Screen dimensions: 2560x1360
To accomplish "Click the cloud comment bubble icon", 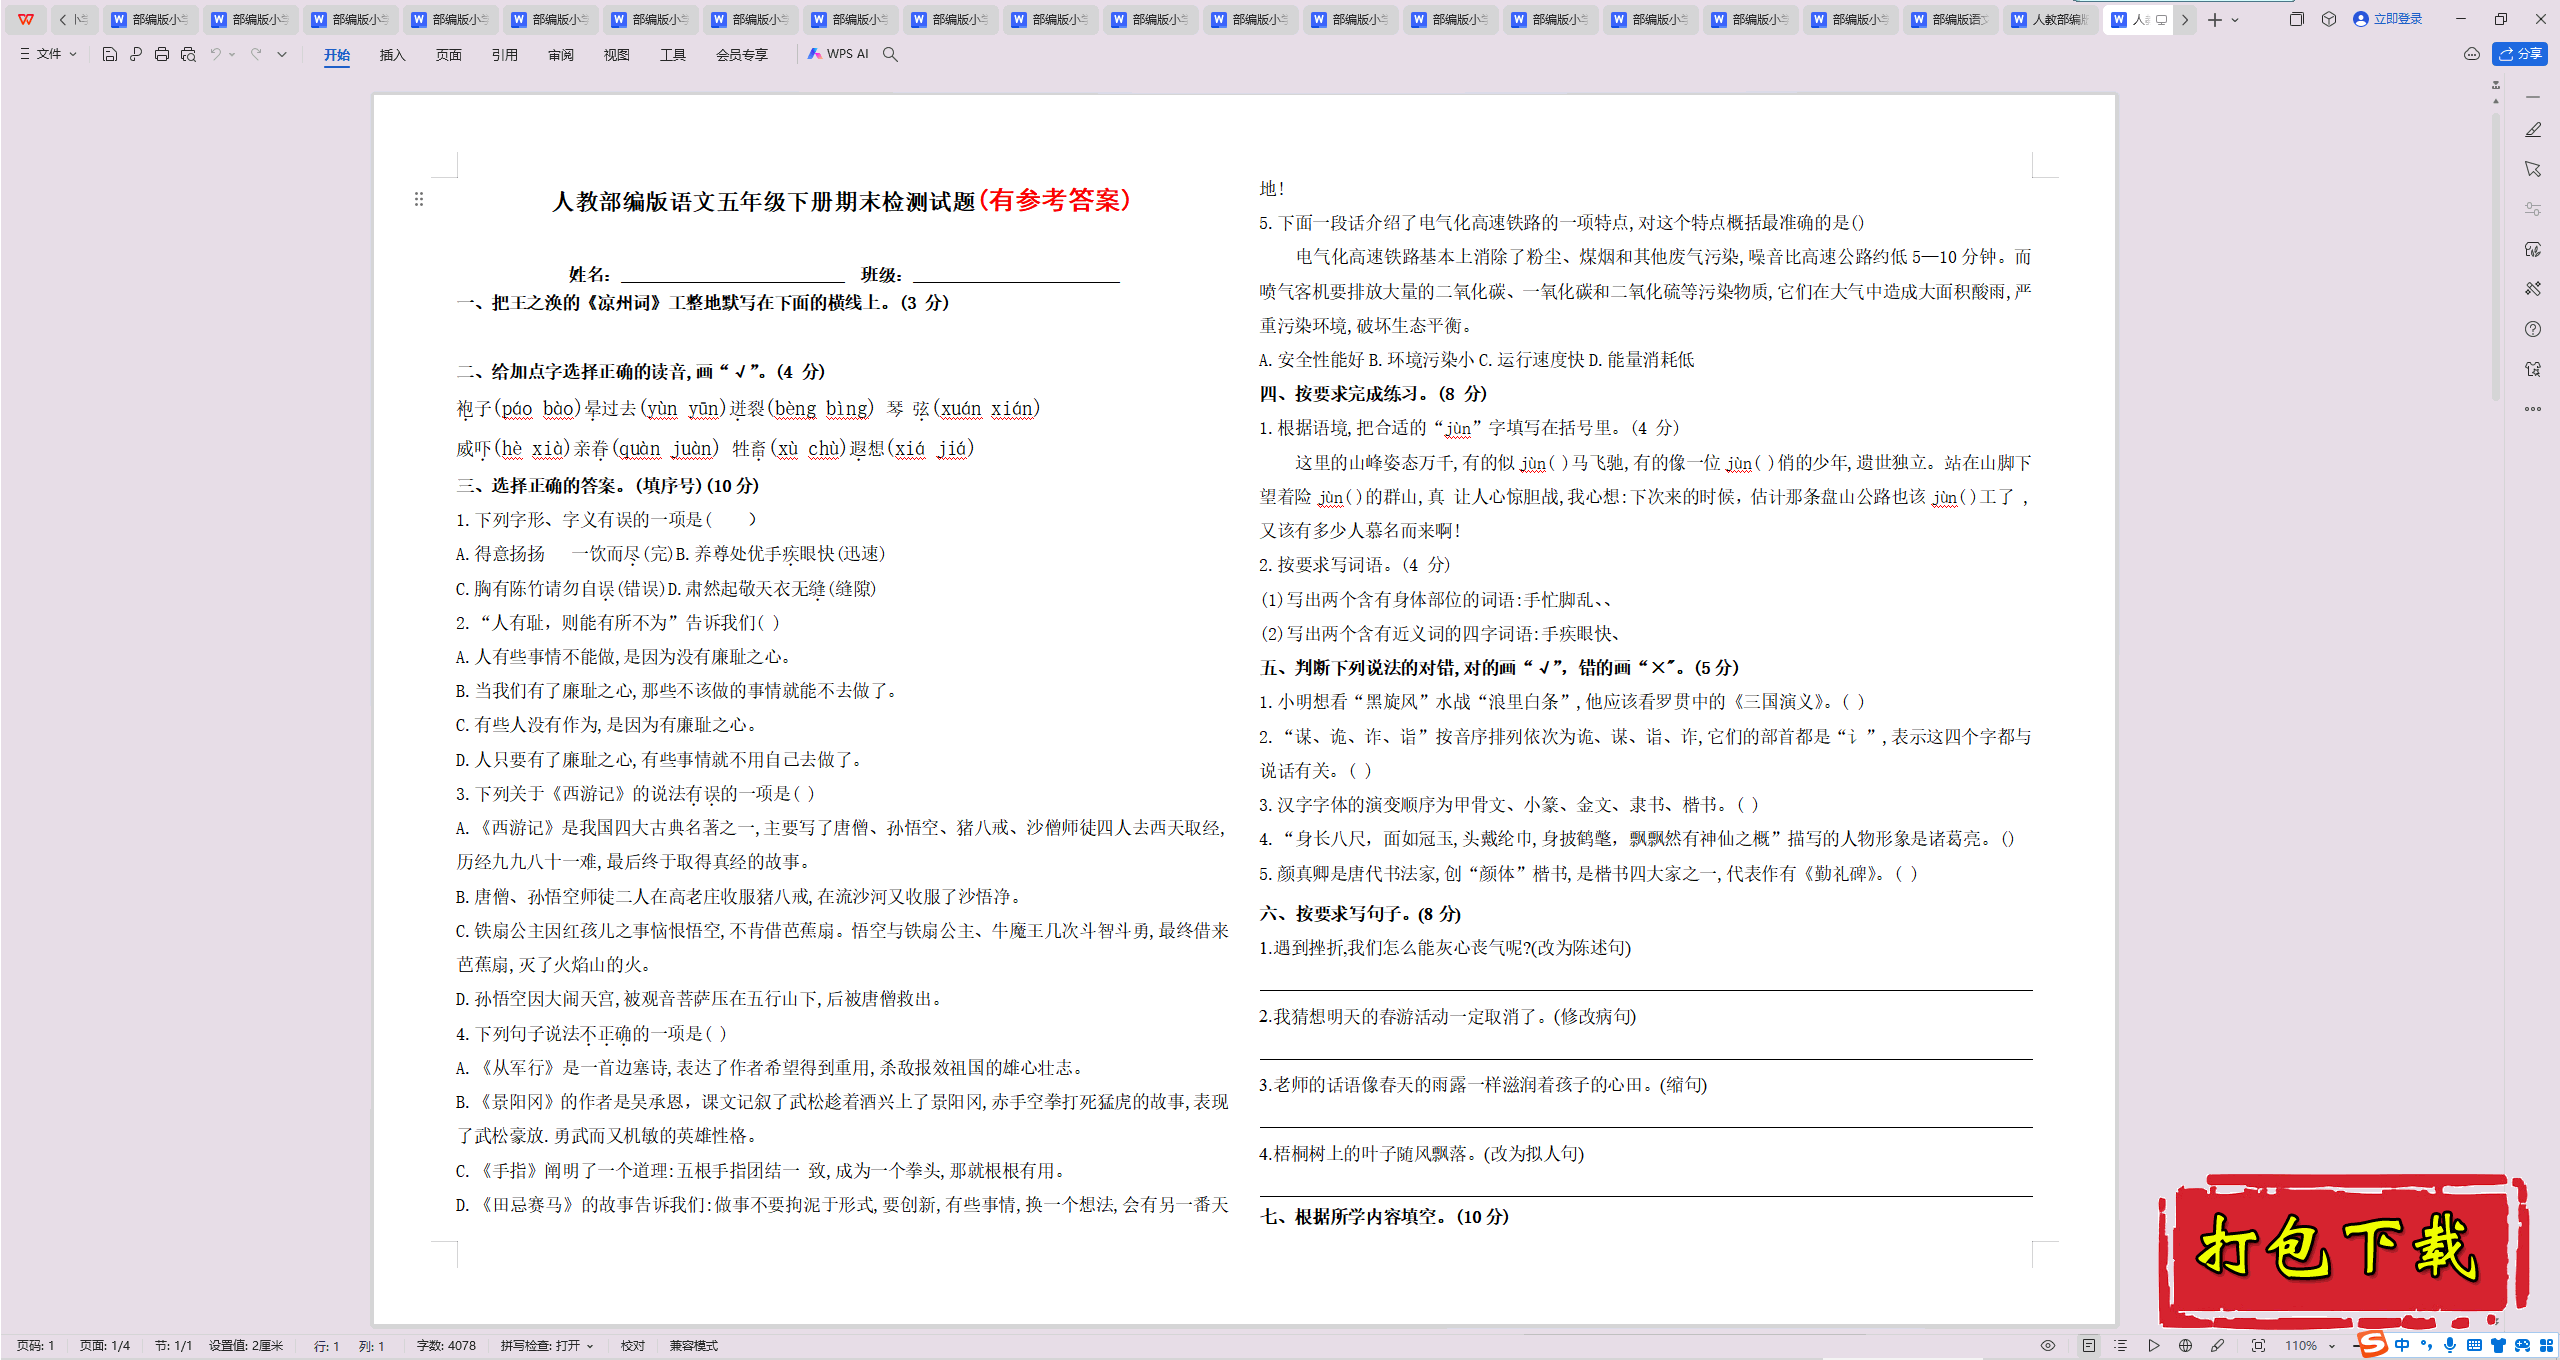I will tap(2472, 54).
